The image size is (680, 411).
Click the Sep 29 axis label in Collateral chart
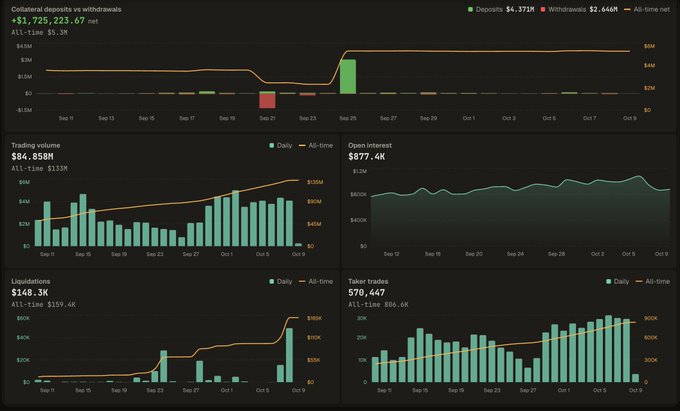pos(428,118)
